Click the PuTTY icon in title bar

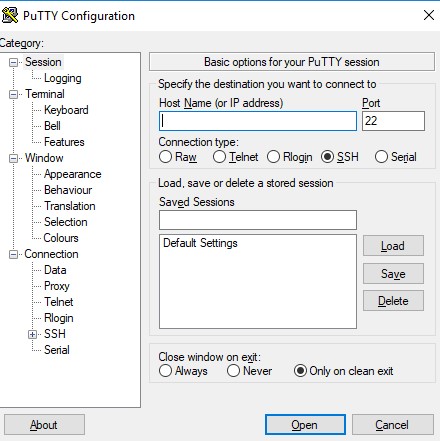9,16
